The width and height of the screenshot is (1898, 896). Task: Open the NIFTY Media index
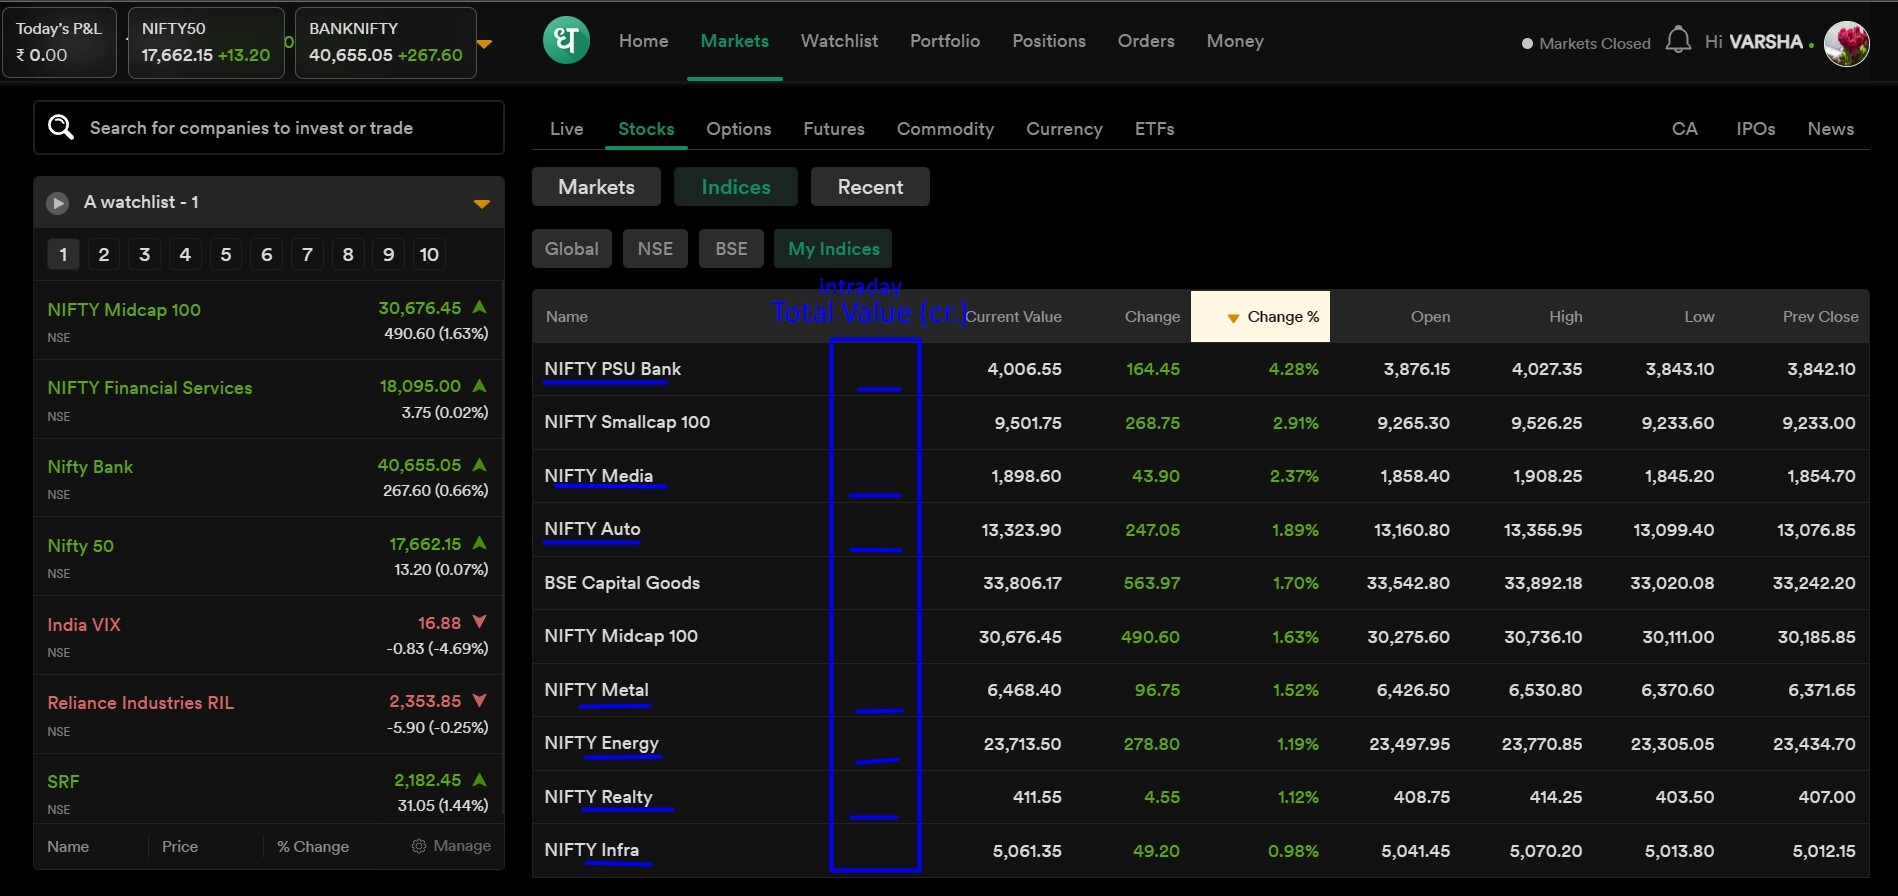point(598,476)
